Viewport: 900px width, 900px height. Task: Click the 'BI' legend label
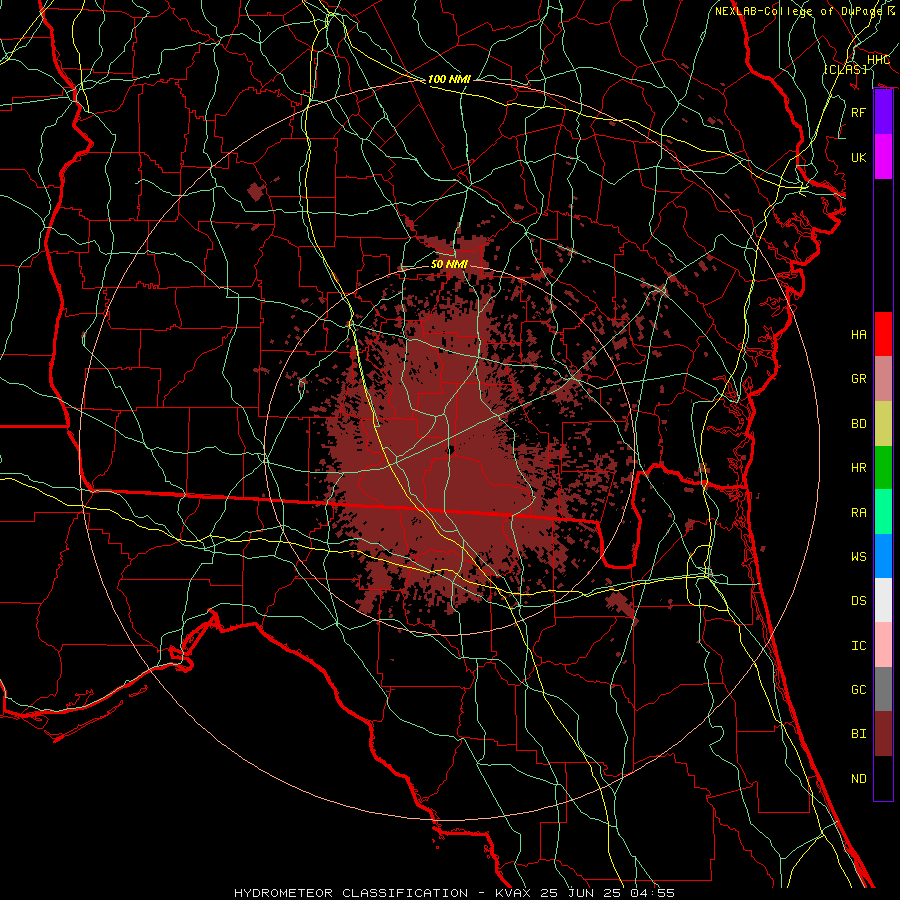[x=859, y=734]
